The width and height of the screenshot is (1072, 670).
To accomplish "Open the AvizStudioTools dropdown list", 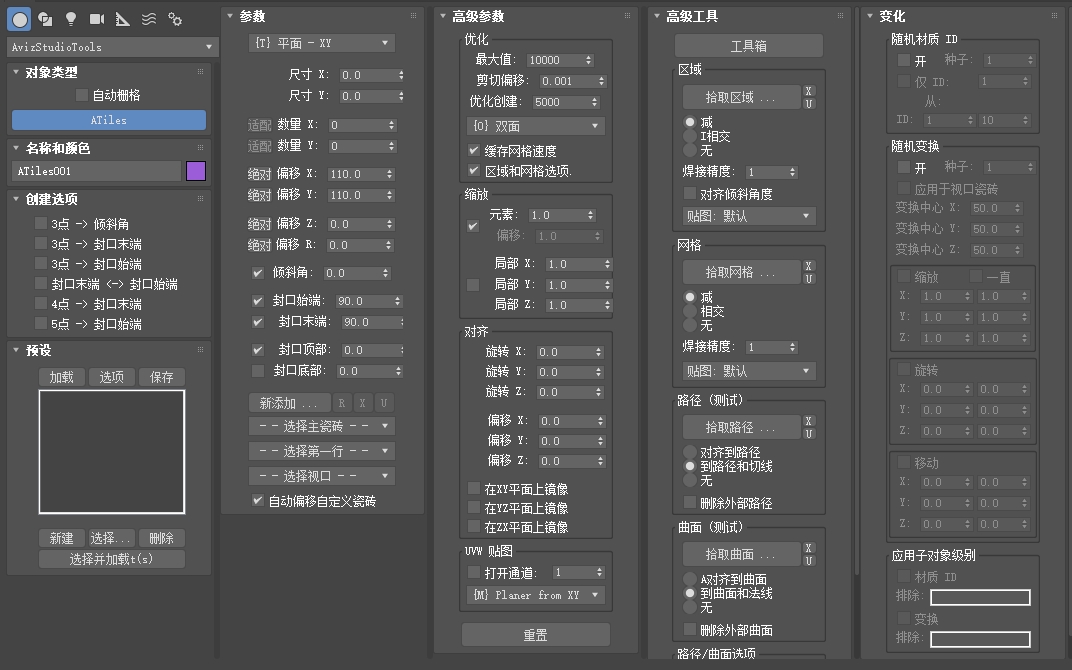I will (x=108, y=46).
